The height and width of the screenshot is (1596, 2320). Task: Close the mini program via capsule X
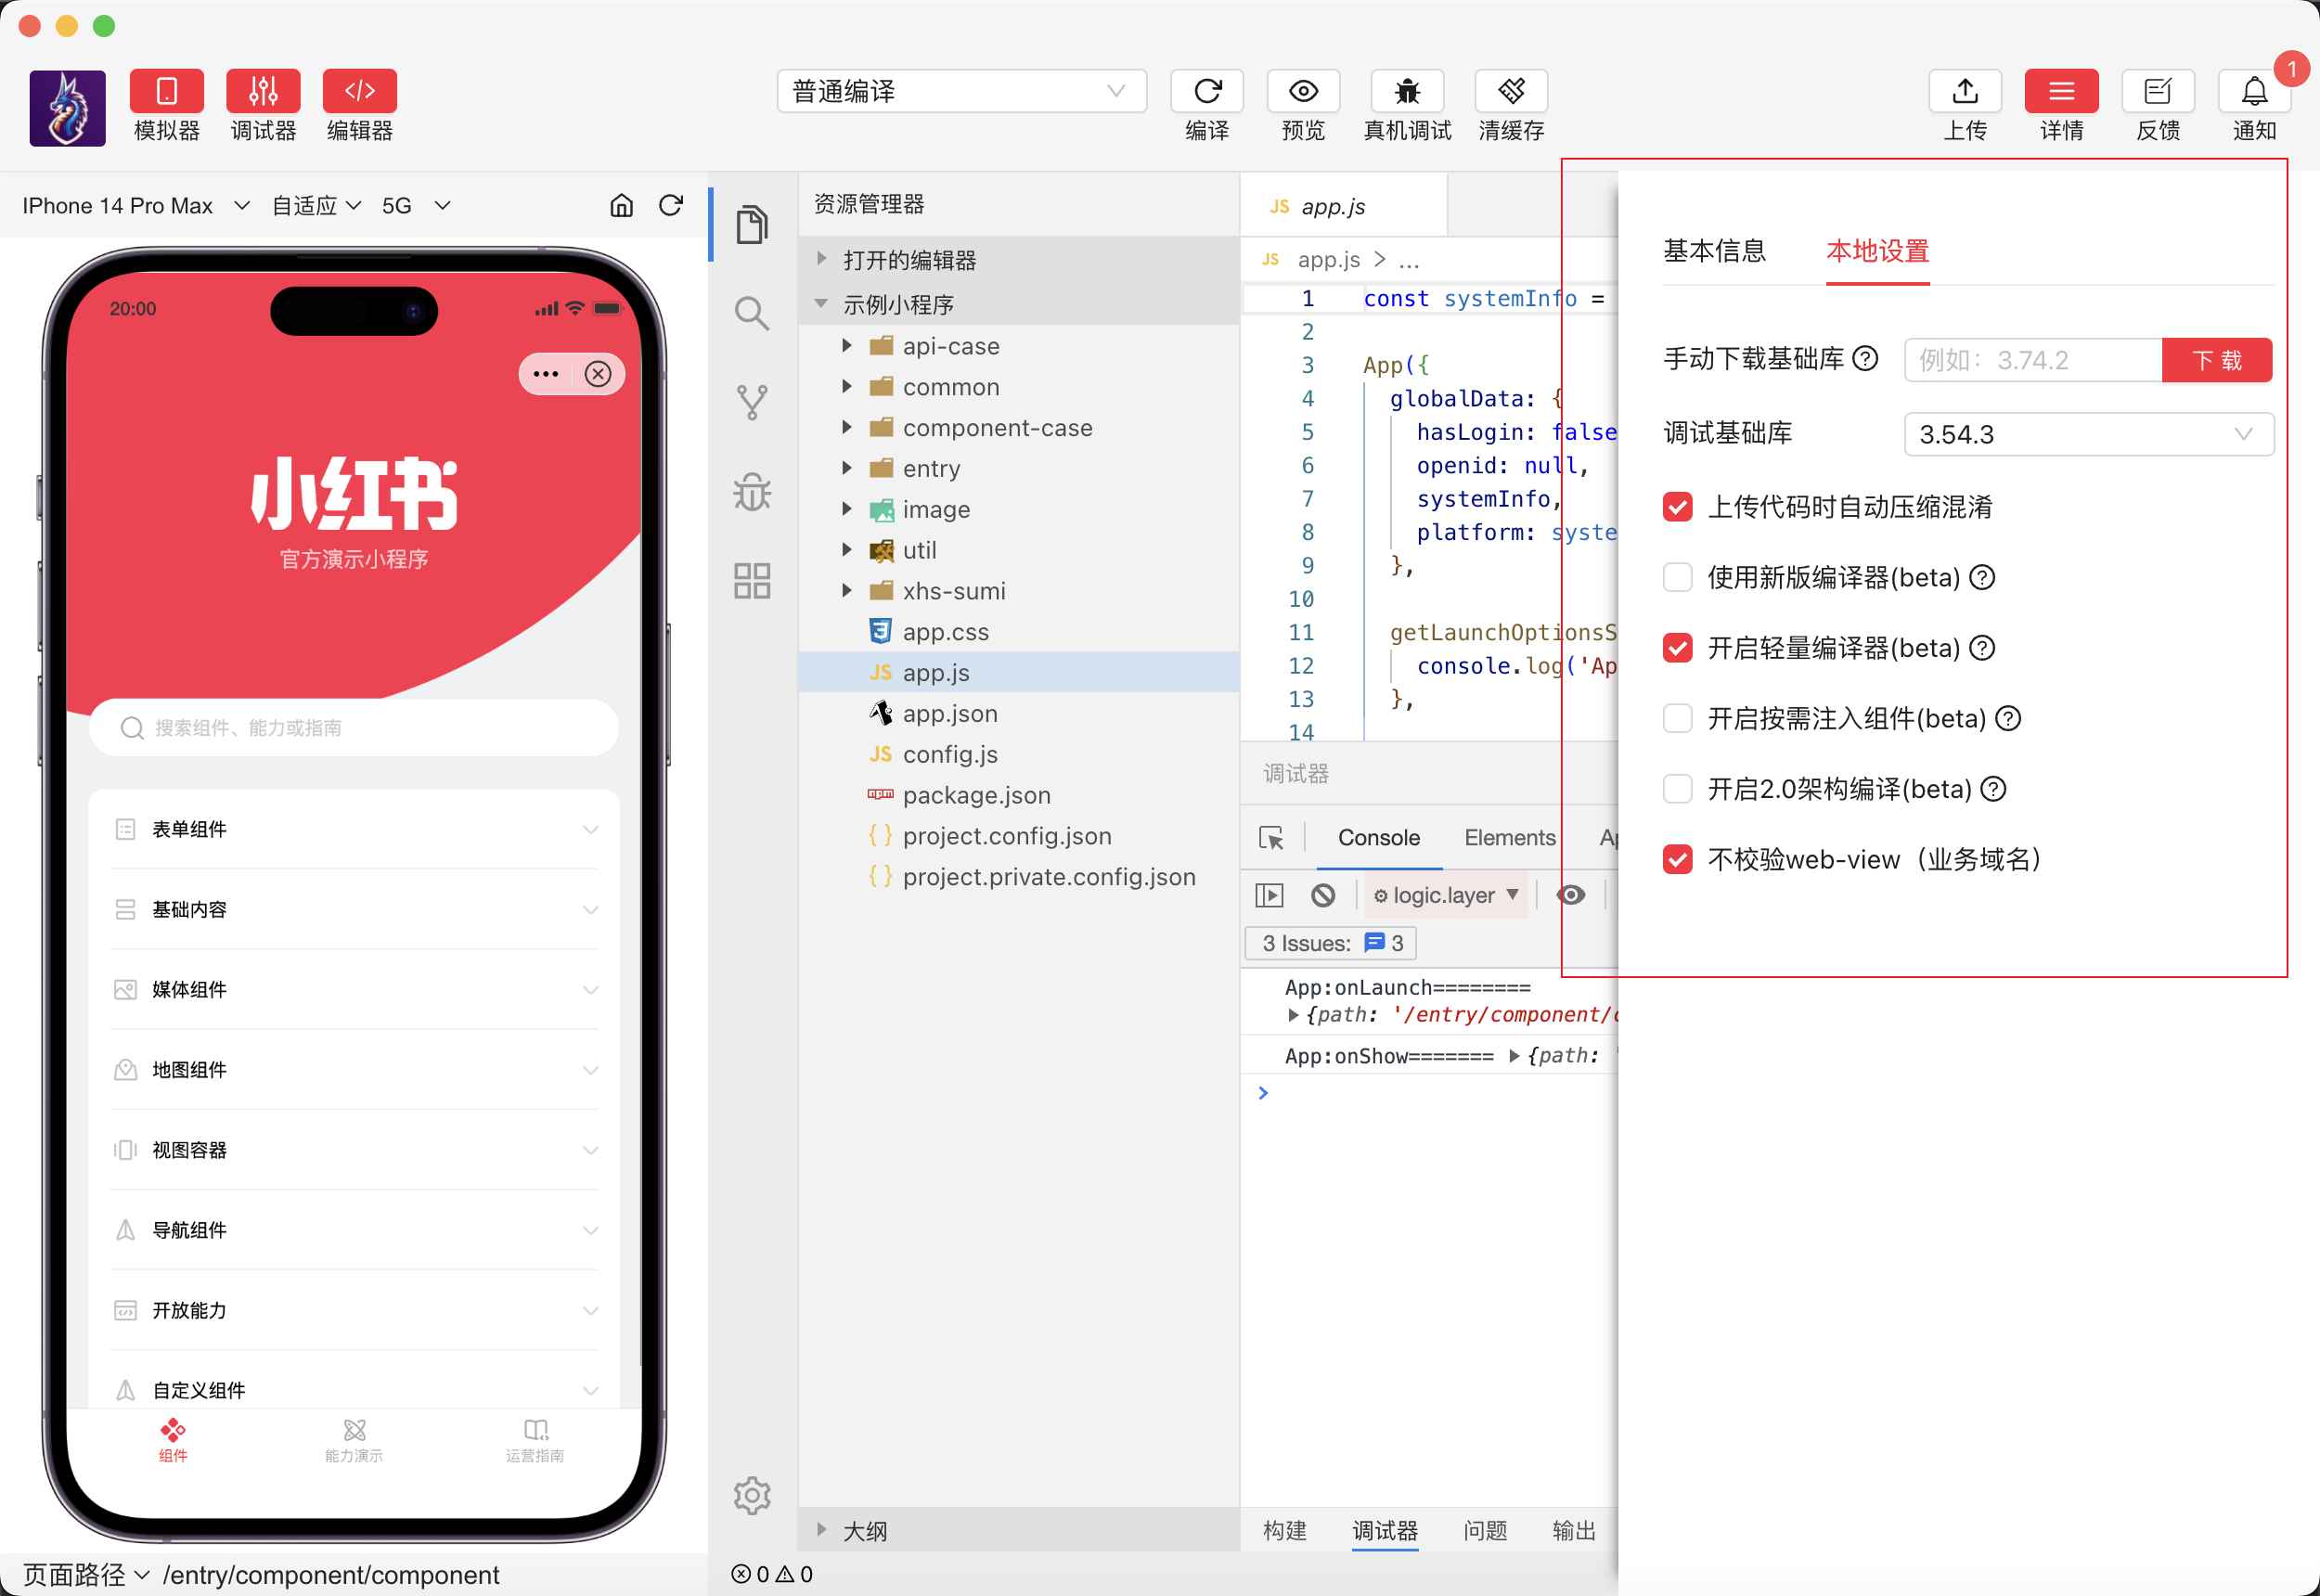[598, 373]
